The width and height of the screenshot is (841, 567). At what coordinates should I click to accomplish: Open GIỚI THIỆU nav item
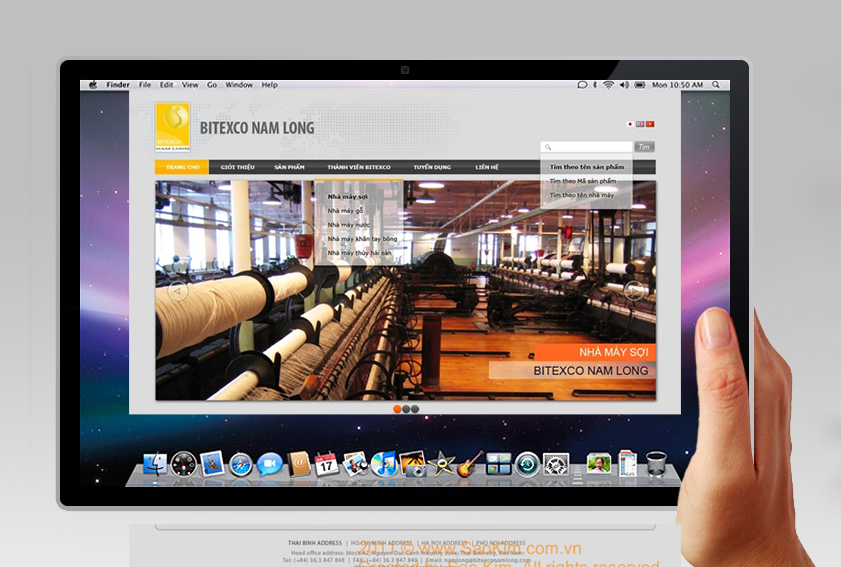click(238, 167)
